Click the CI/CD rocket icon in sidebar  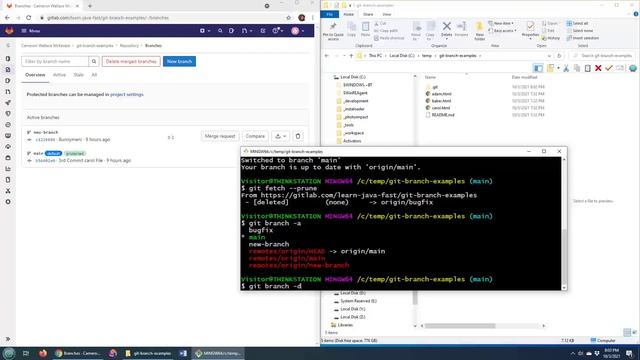(x=8, y=103)
